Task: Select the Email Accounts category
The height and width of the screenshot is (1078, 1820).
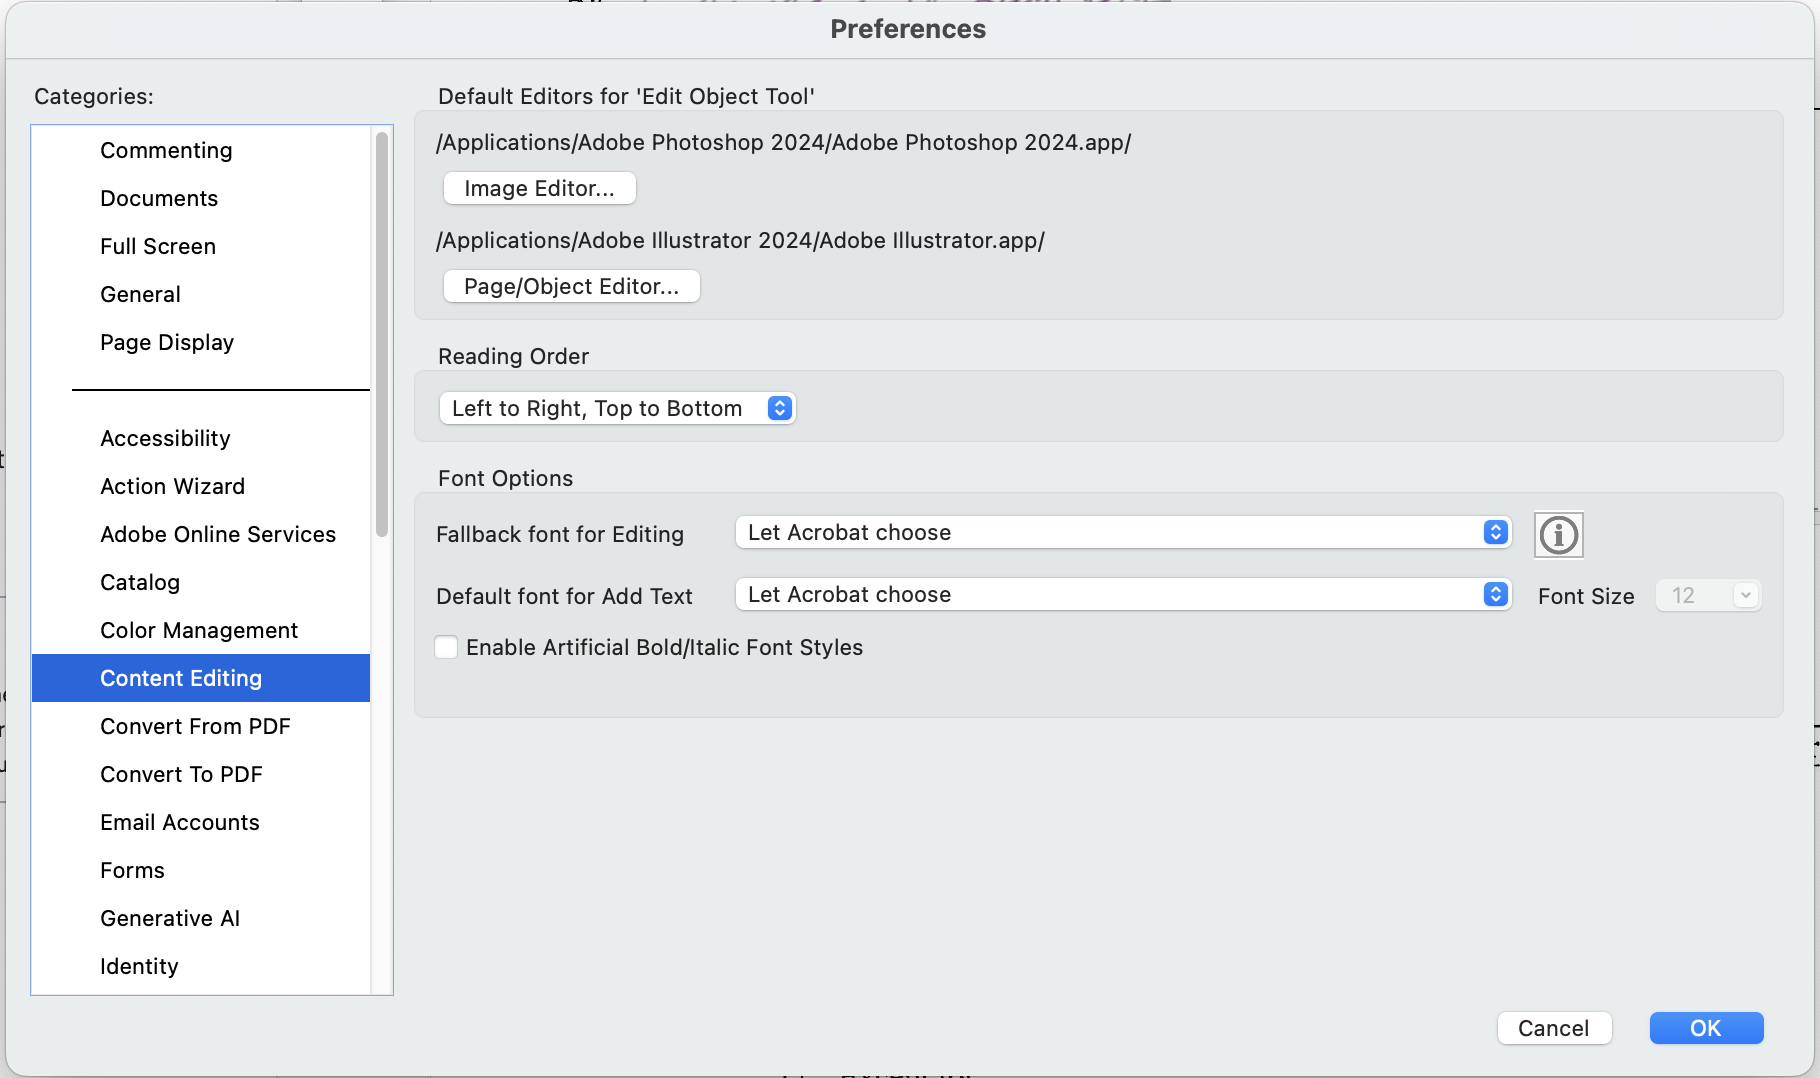Action: [x=180, y=822]
